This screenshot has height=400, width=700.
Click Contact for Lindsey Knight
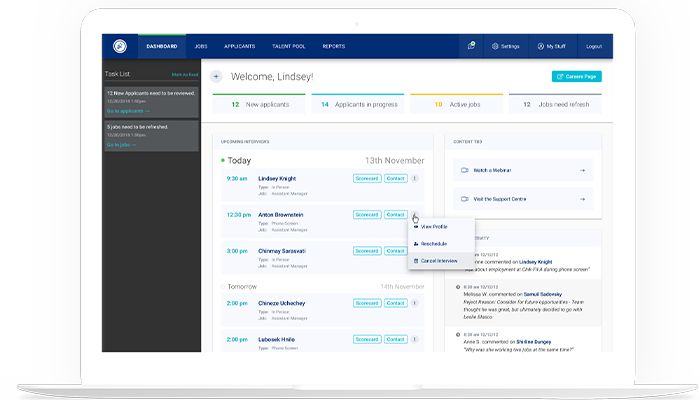pyautogui.click(x=396, y=179)
